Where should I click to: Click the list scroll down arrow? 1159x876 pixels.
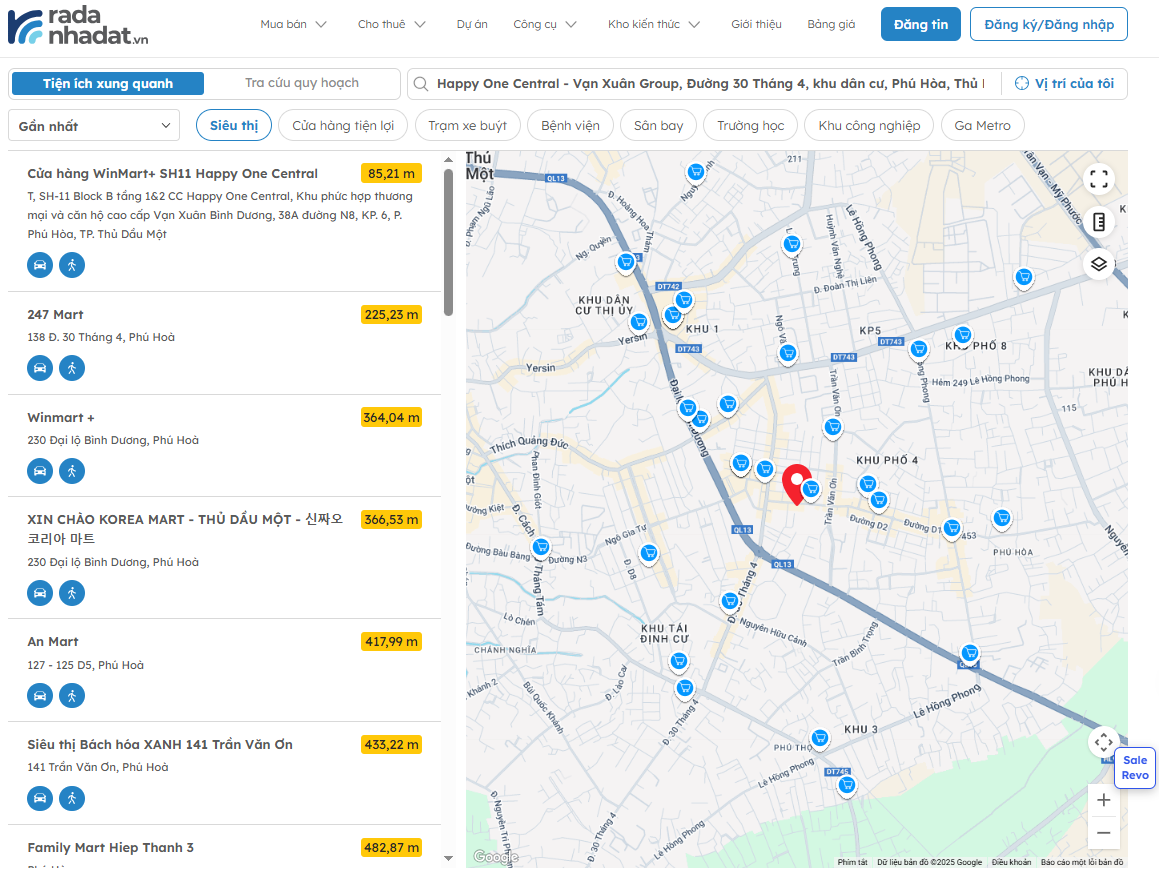click(x=448, y=858)
